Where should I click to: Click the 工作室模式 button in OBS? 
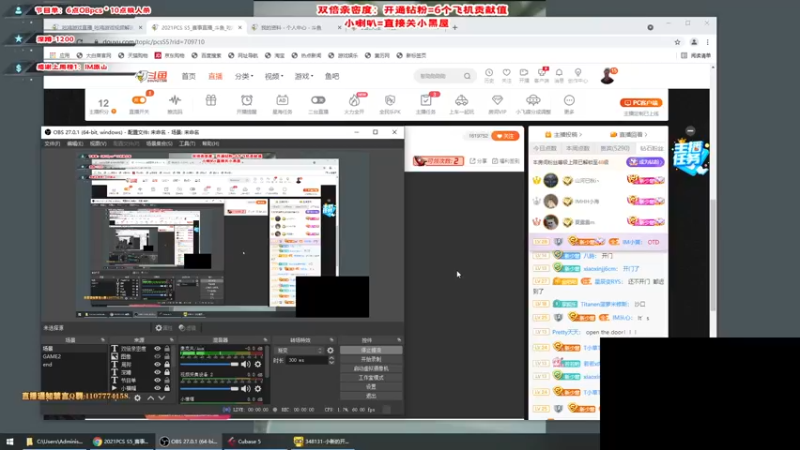coord(371,378)
